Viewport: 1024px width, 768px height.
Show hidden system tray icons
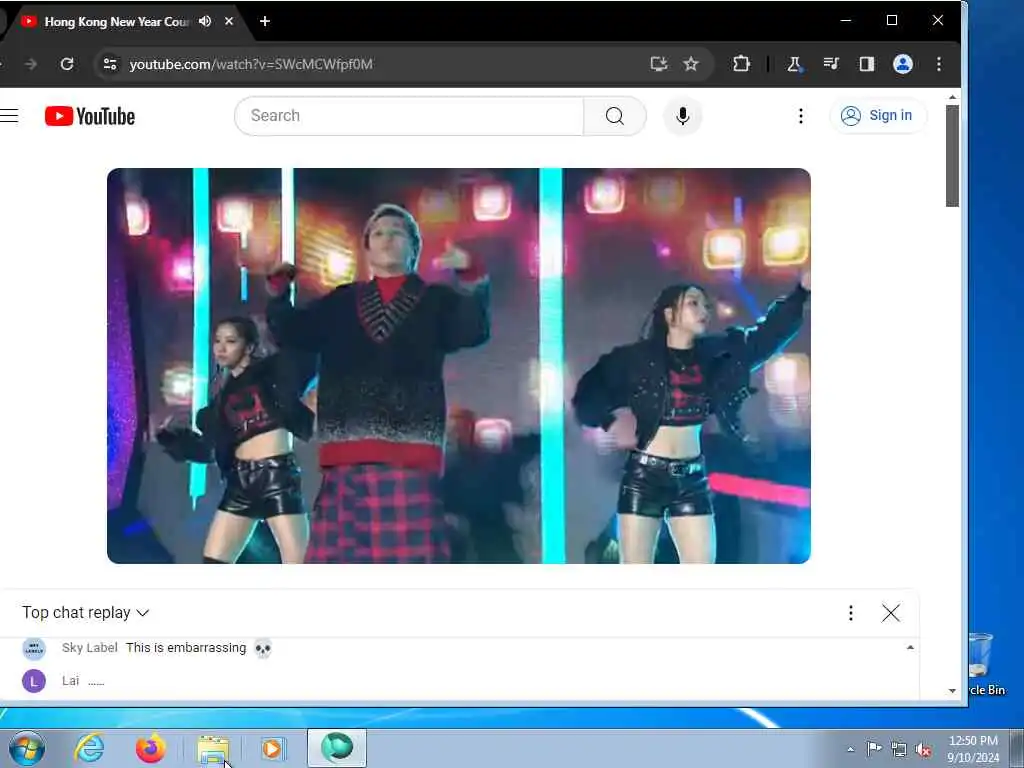click(850, 749)
